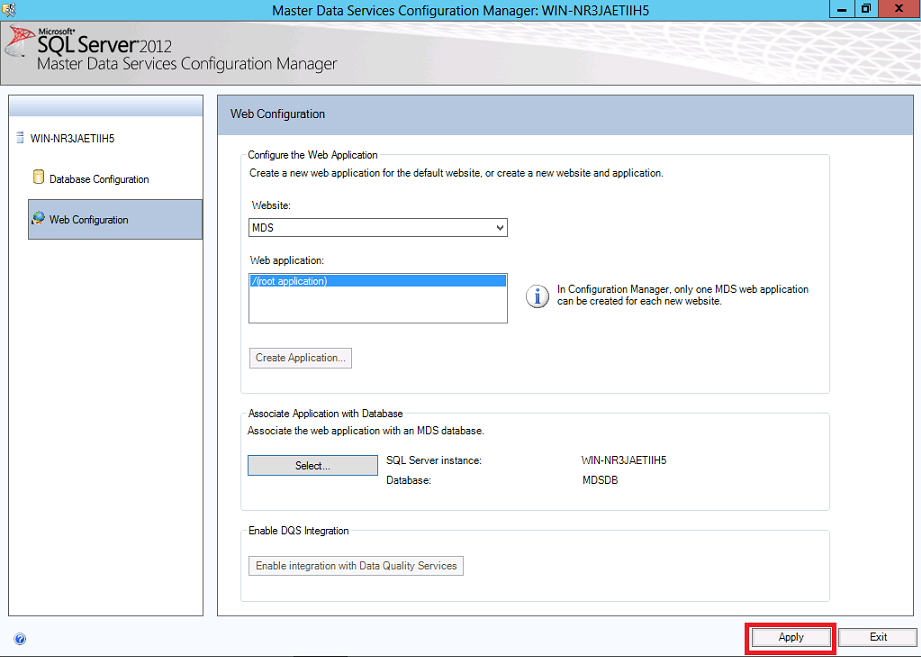Click the blue help question mark icon

[20, 638]
